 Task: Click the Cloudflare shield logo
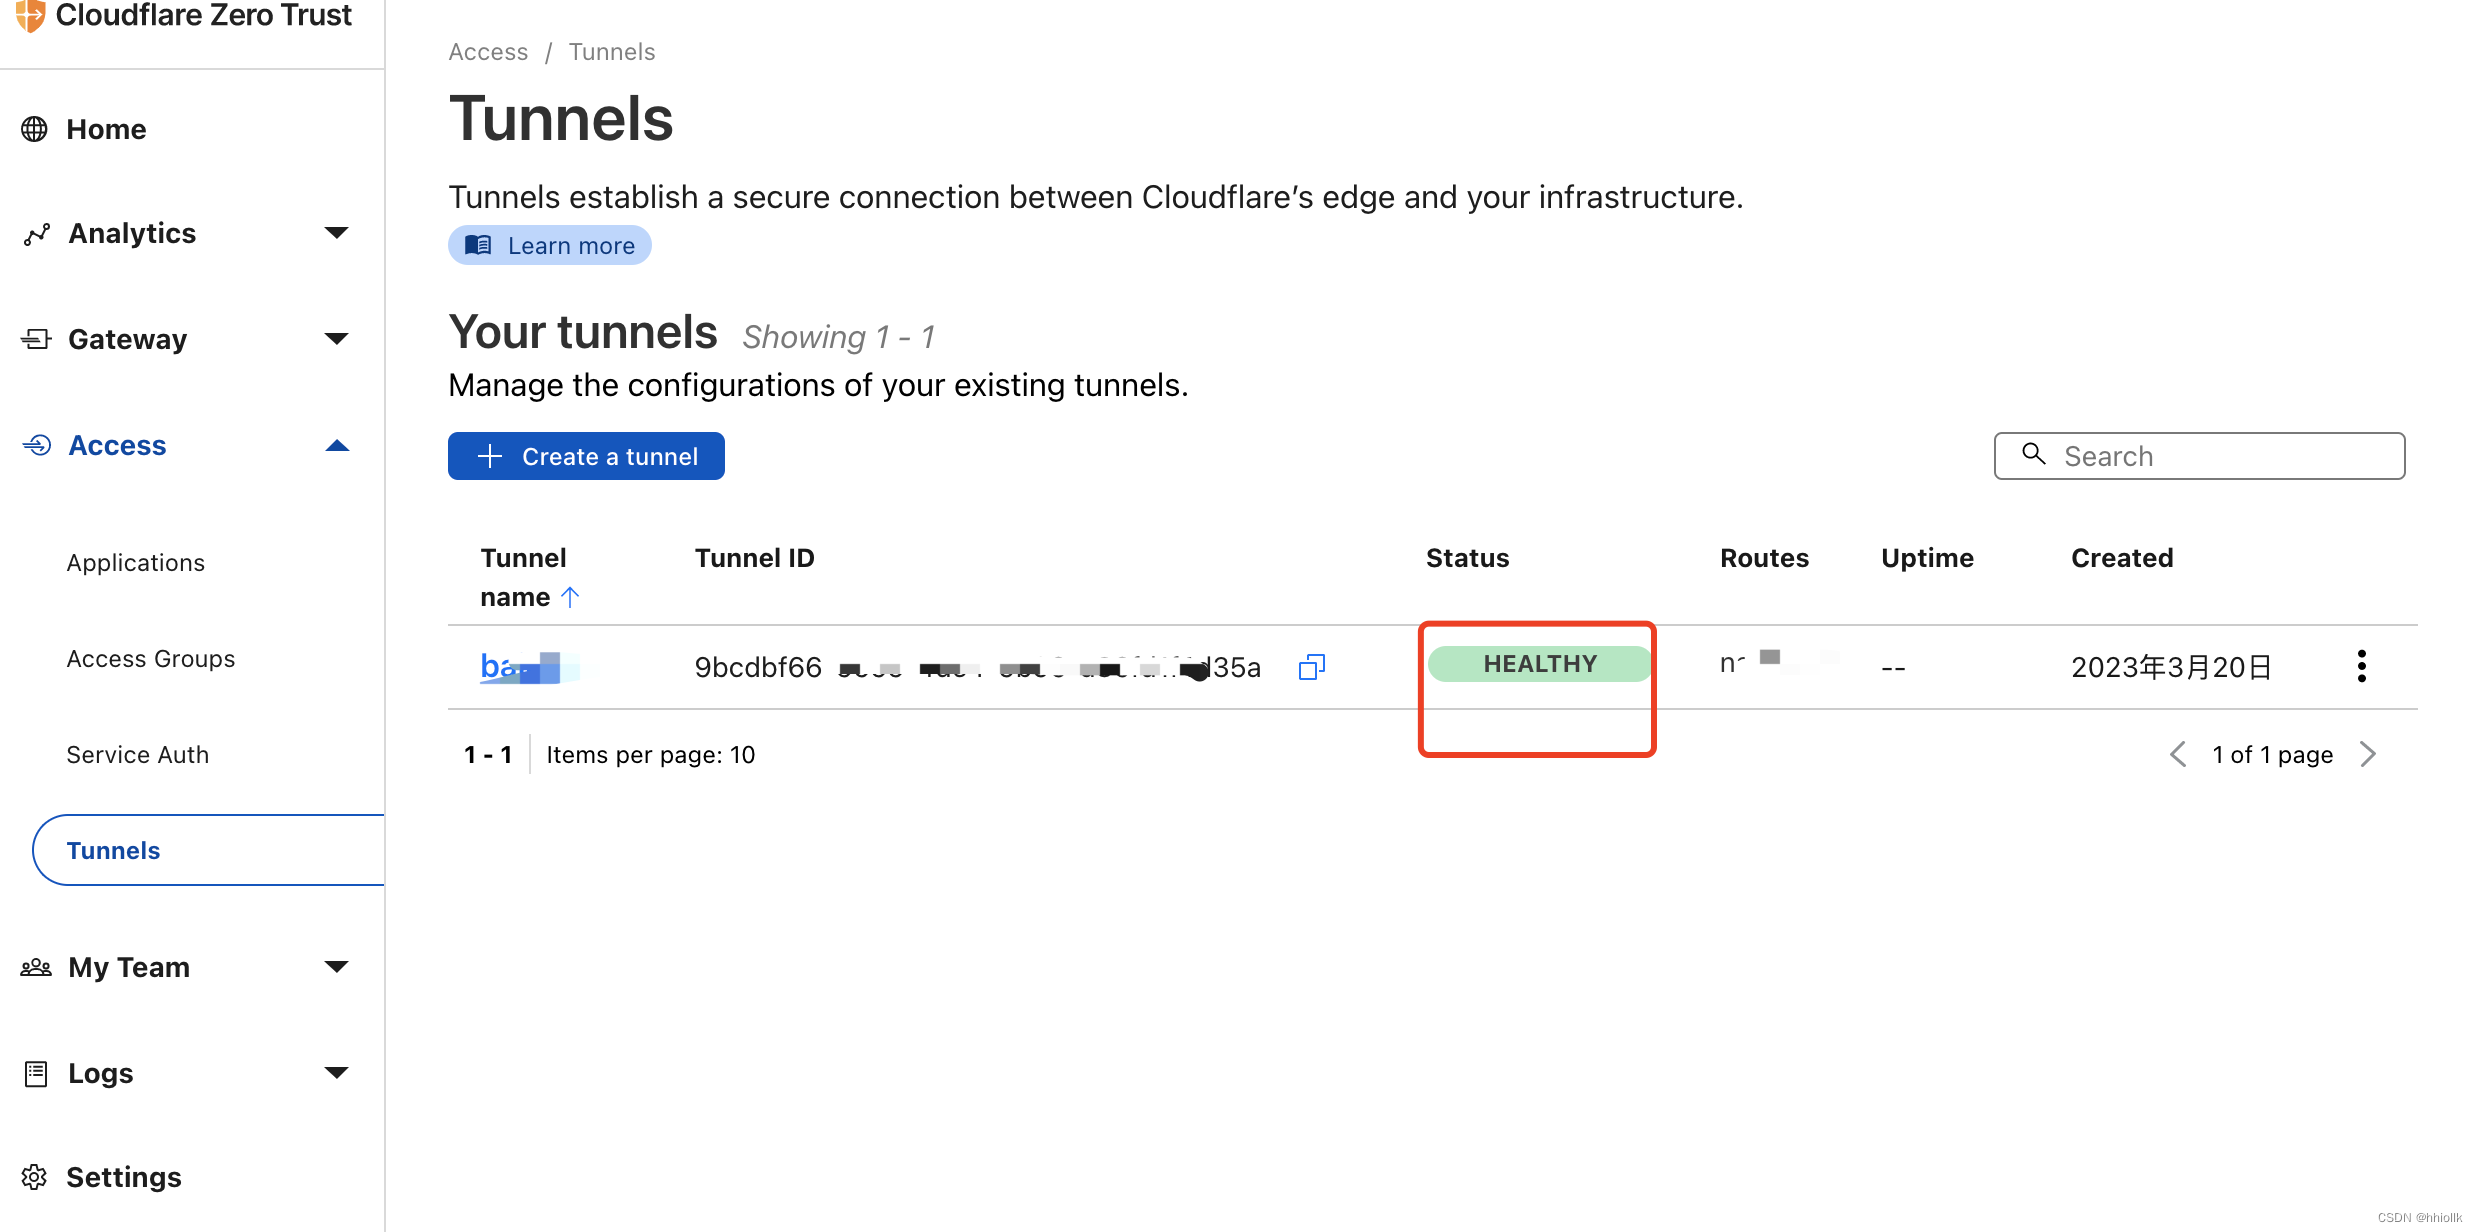tap(30, 14)
